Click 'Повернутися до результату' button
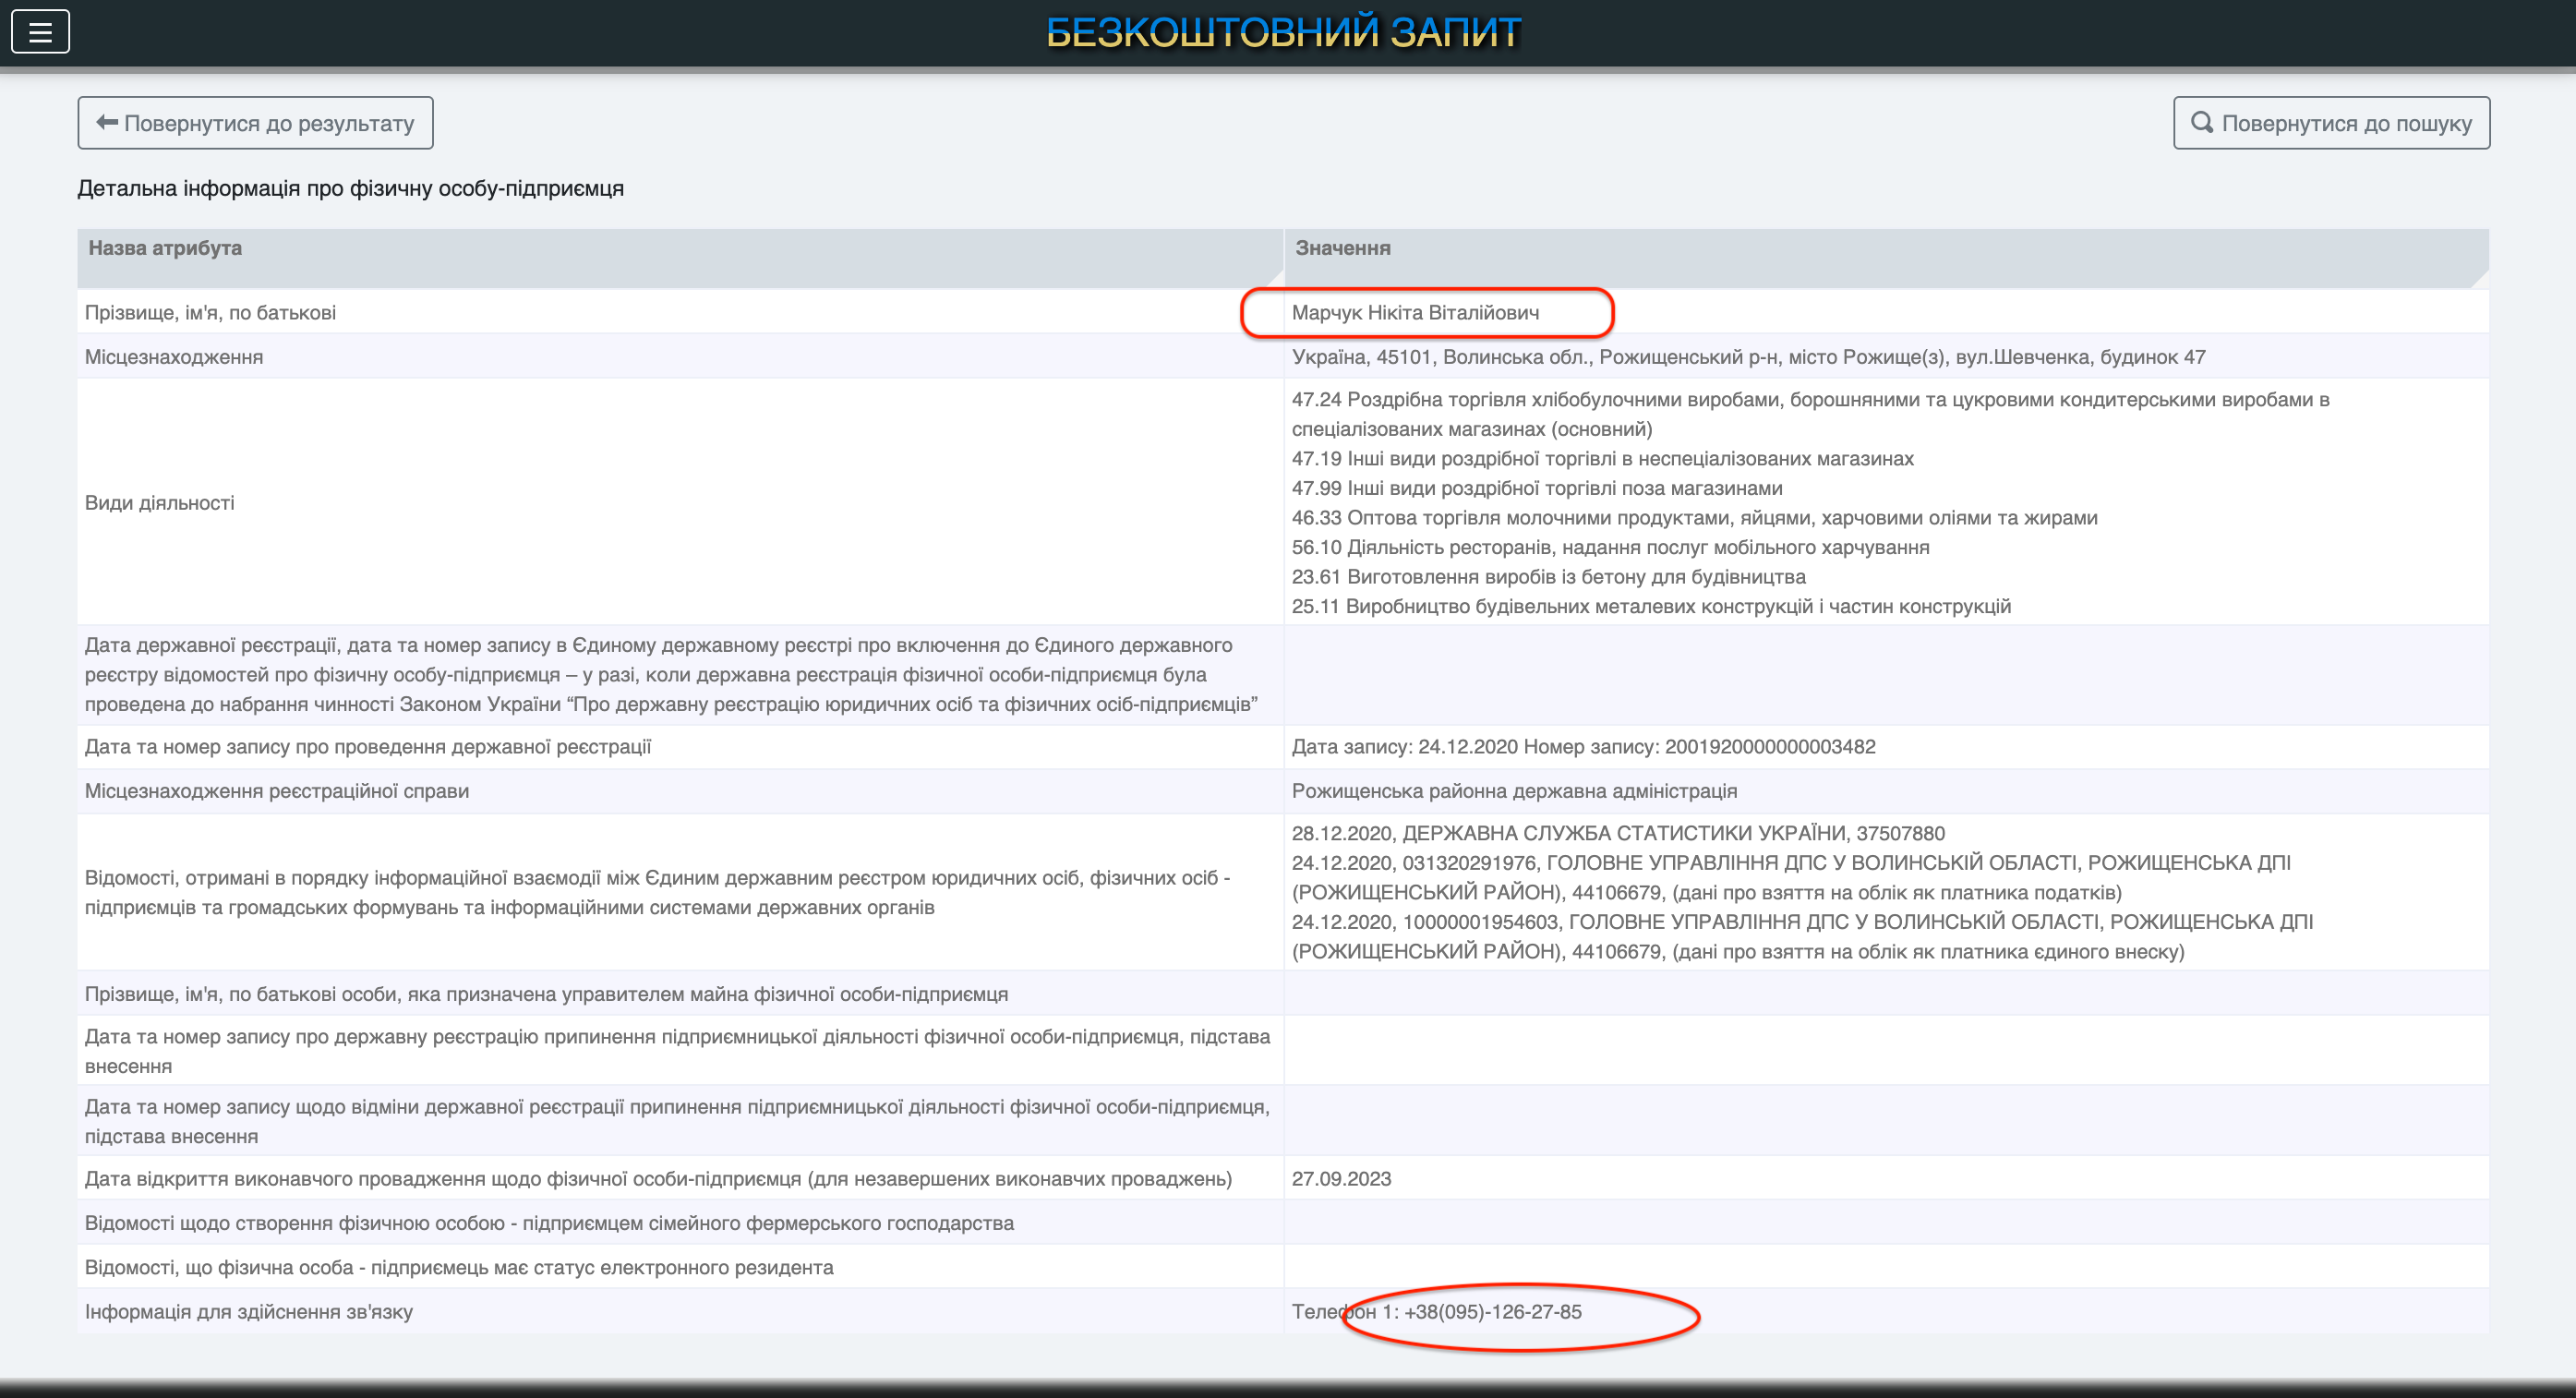The image size is (2576, 1398). [x=255, y=123]
